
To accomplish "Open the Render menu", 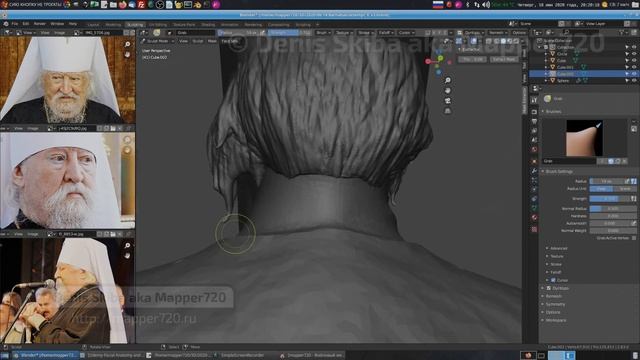I will click(x=40, y=24).
